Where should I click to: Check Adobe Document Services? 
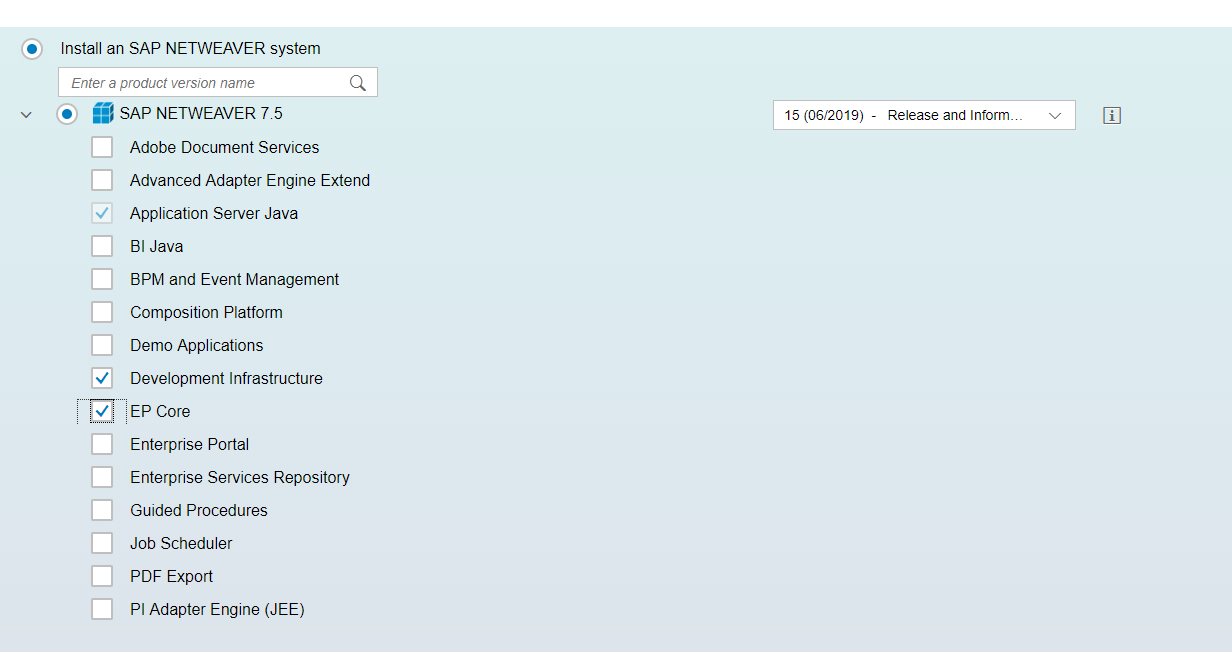102,147
